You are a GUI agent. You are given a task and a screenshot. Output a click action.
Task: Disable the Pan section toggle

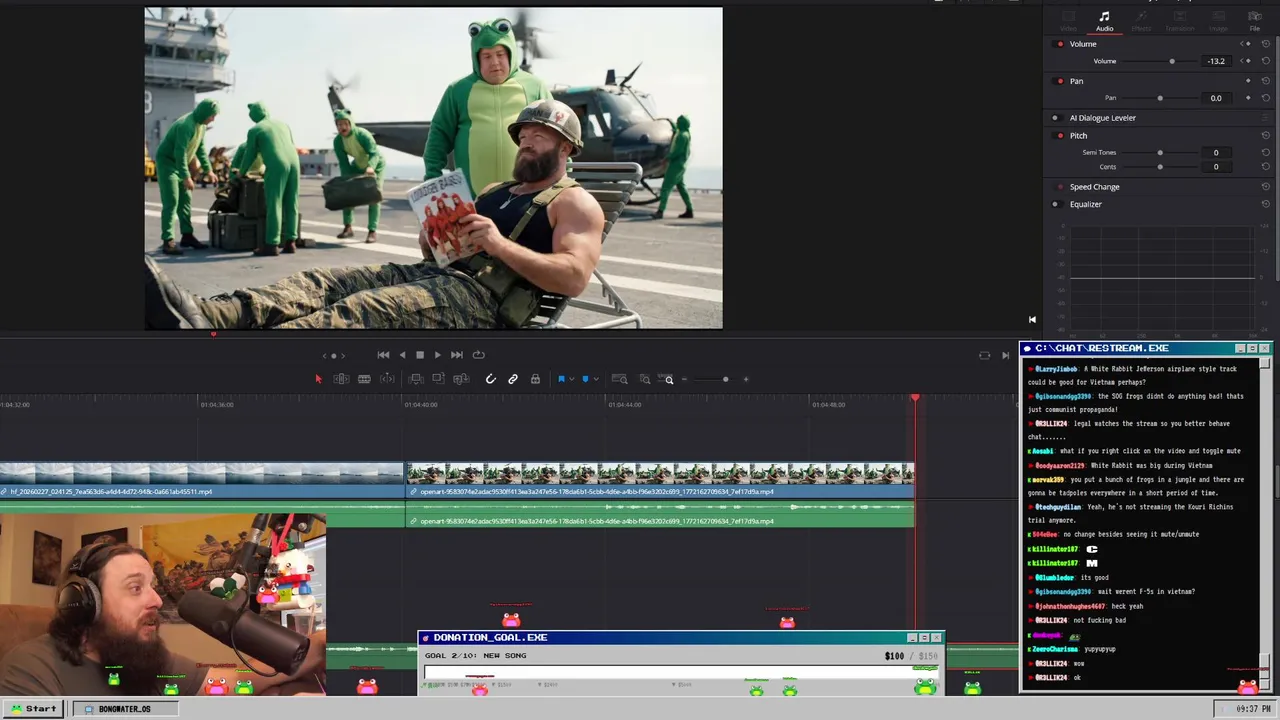(1059, 81)
